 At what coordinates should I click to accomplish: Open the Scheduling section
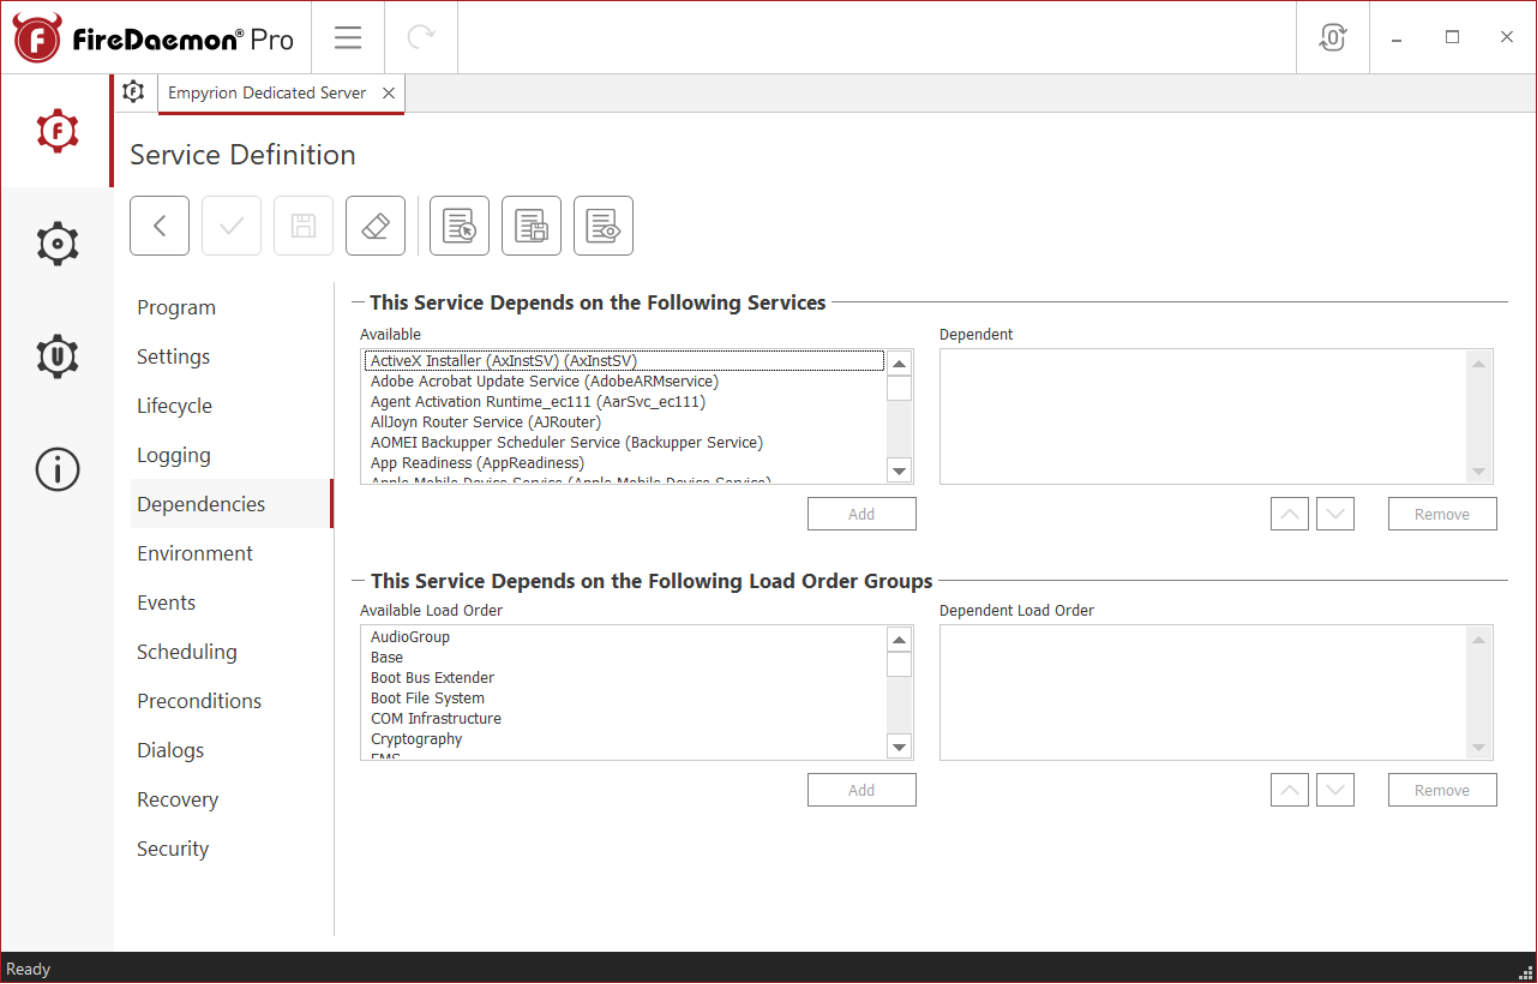[x=187, y=652]
